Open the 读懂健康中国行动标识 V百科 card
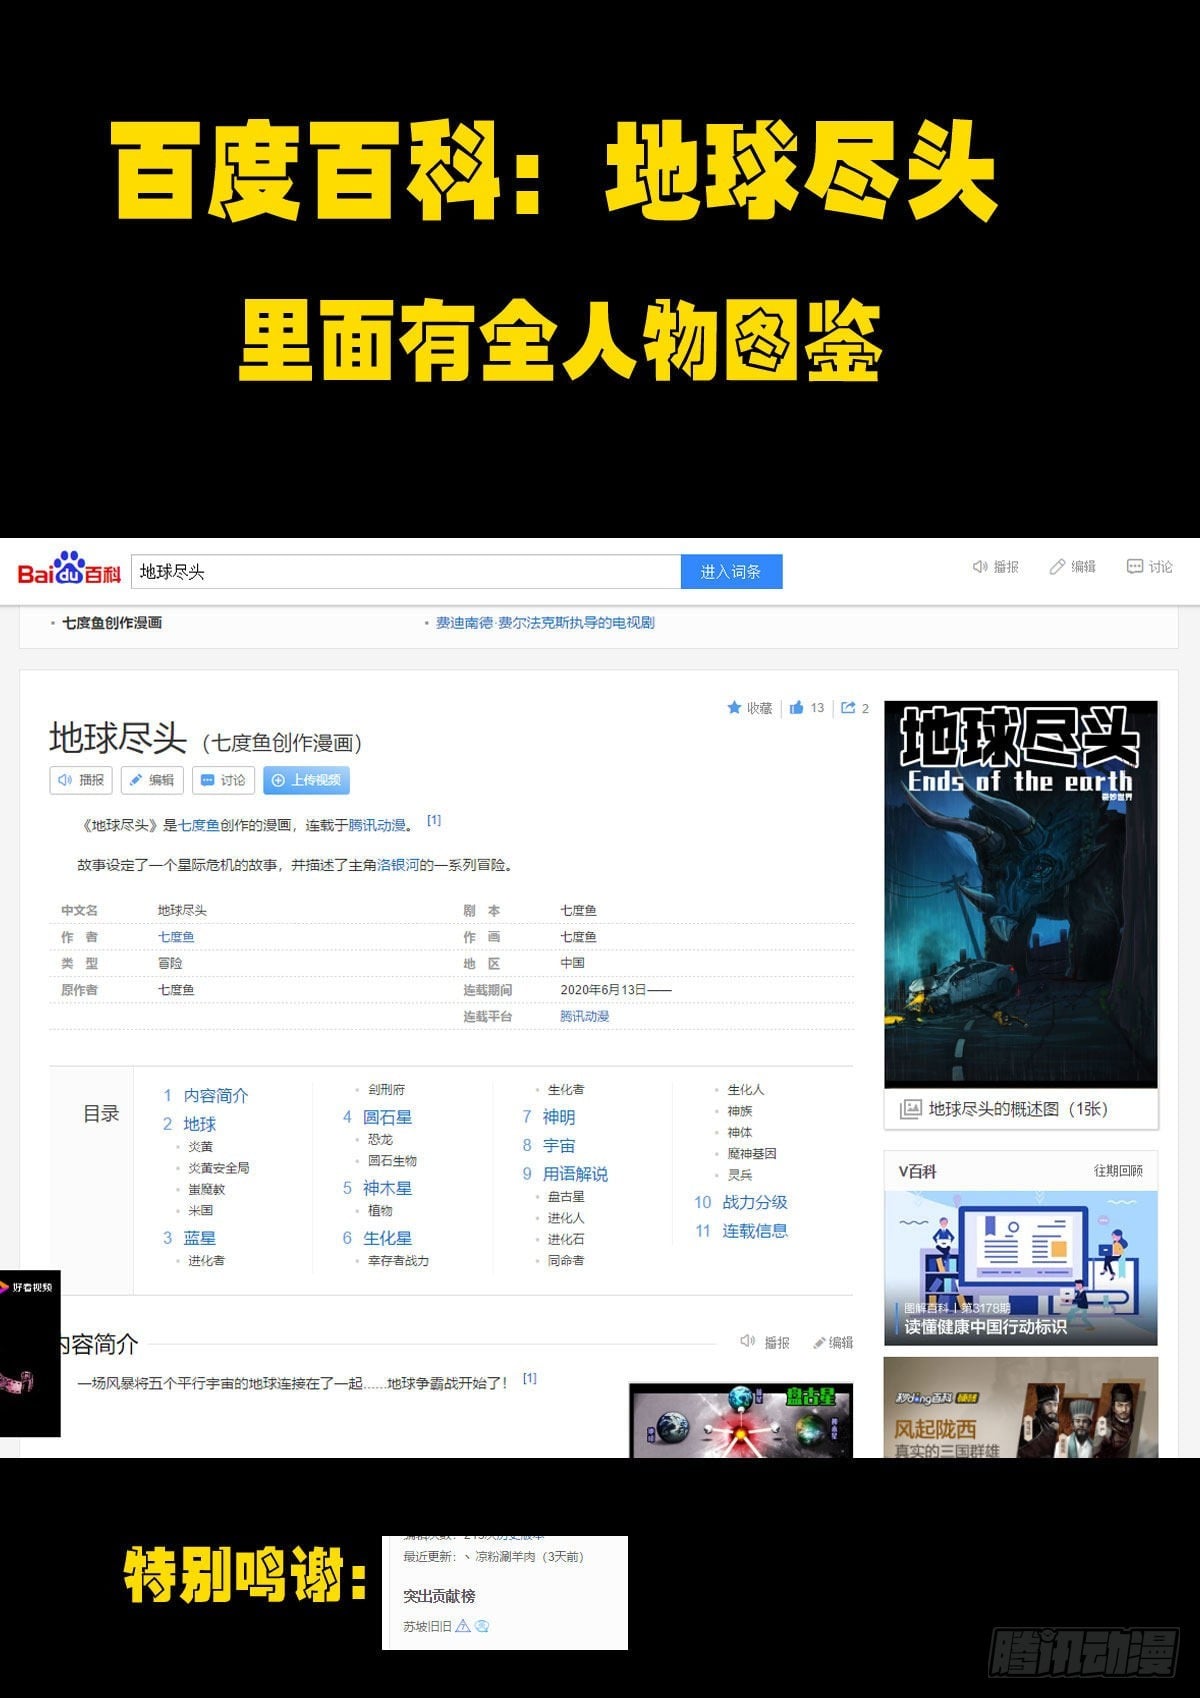The height and width of the screenshot is (1698, 1200). [1020, 1267]
